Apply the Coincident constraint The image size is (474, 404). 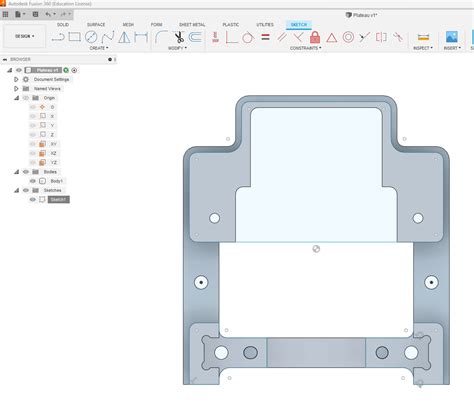(x=232, y=37)
